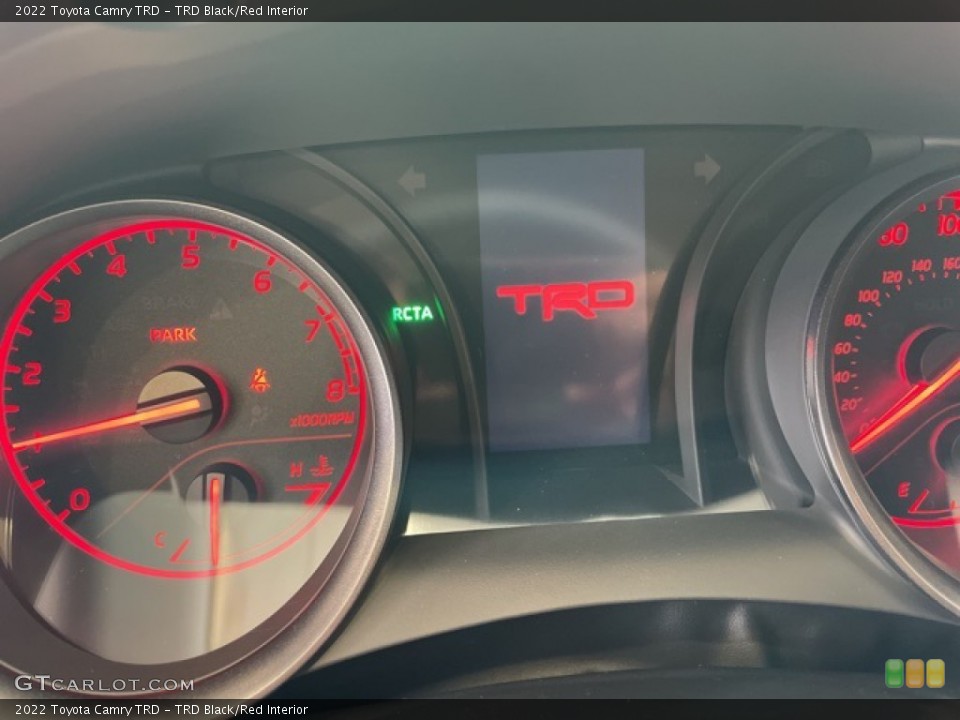Image resolution: width=960 pixels, height=720 pixels.
Task: Click the tachometer needle center hub
Action: (182, 405)
